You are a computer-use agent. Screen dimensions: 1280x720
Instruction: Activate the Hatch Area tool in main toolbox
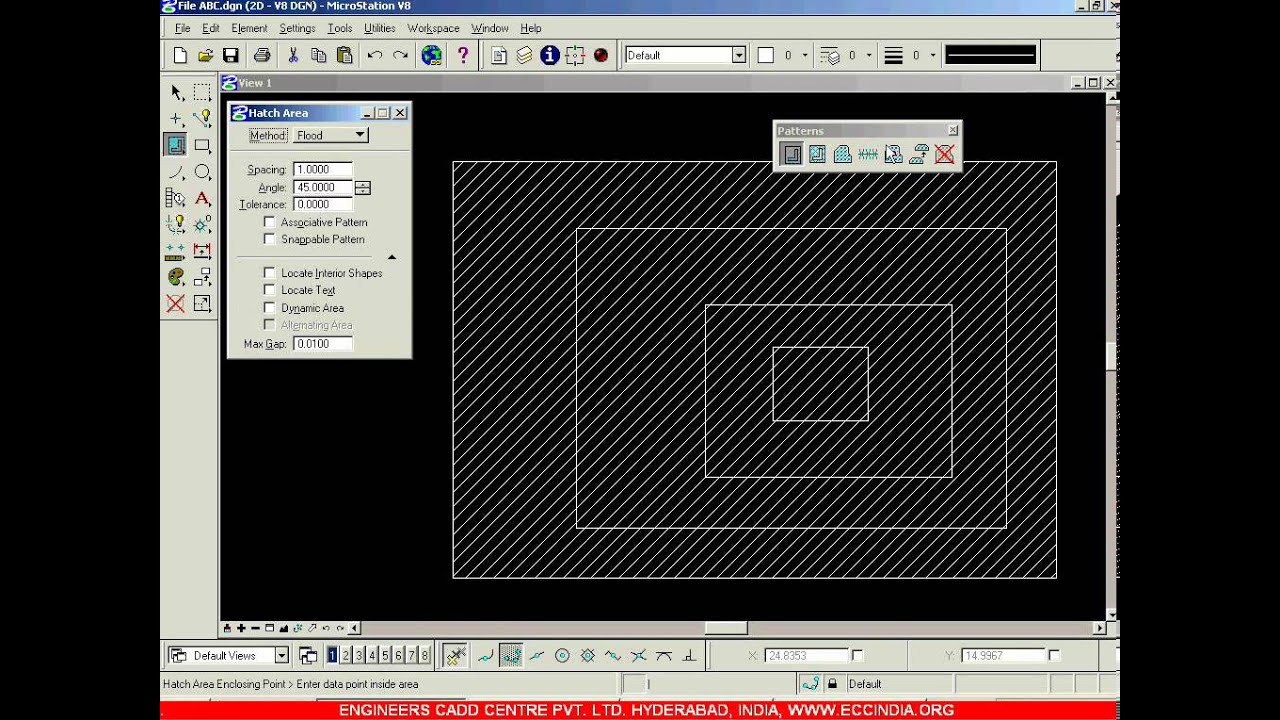[175, 145]
